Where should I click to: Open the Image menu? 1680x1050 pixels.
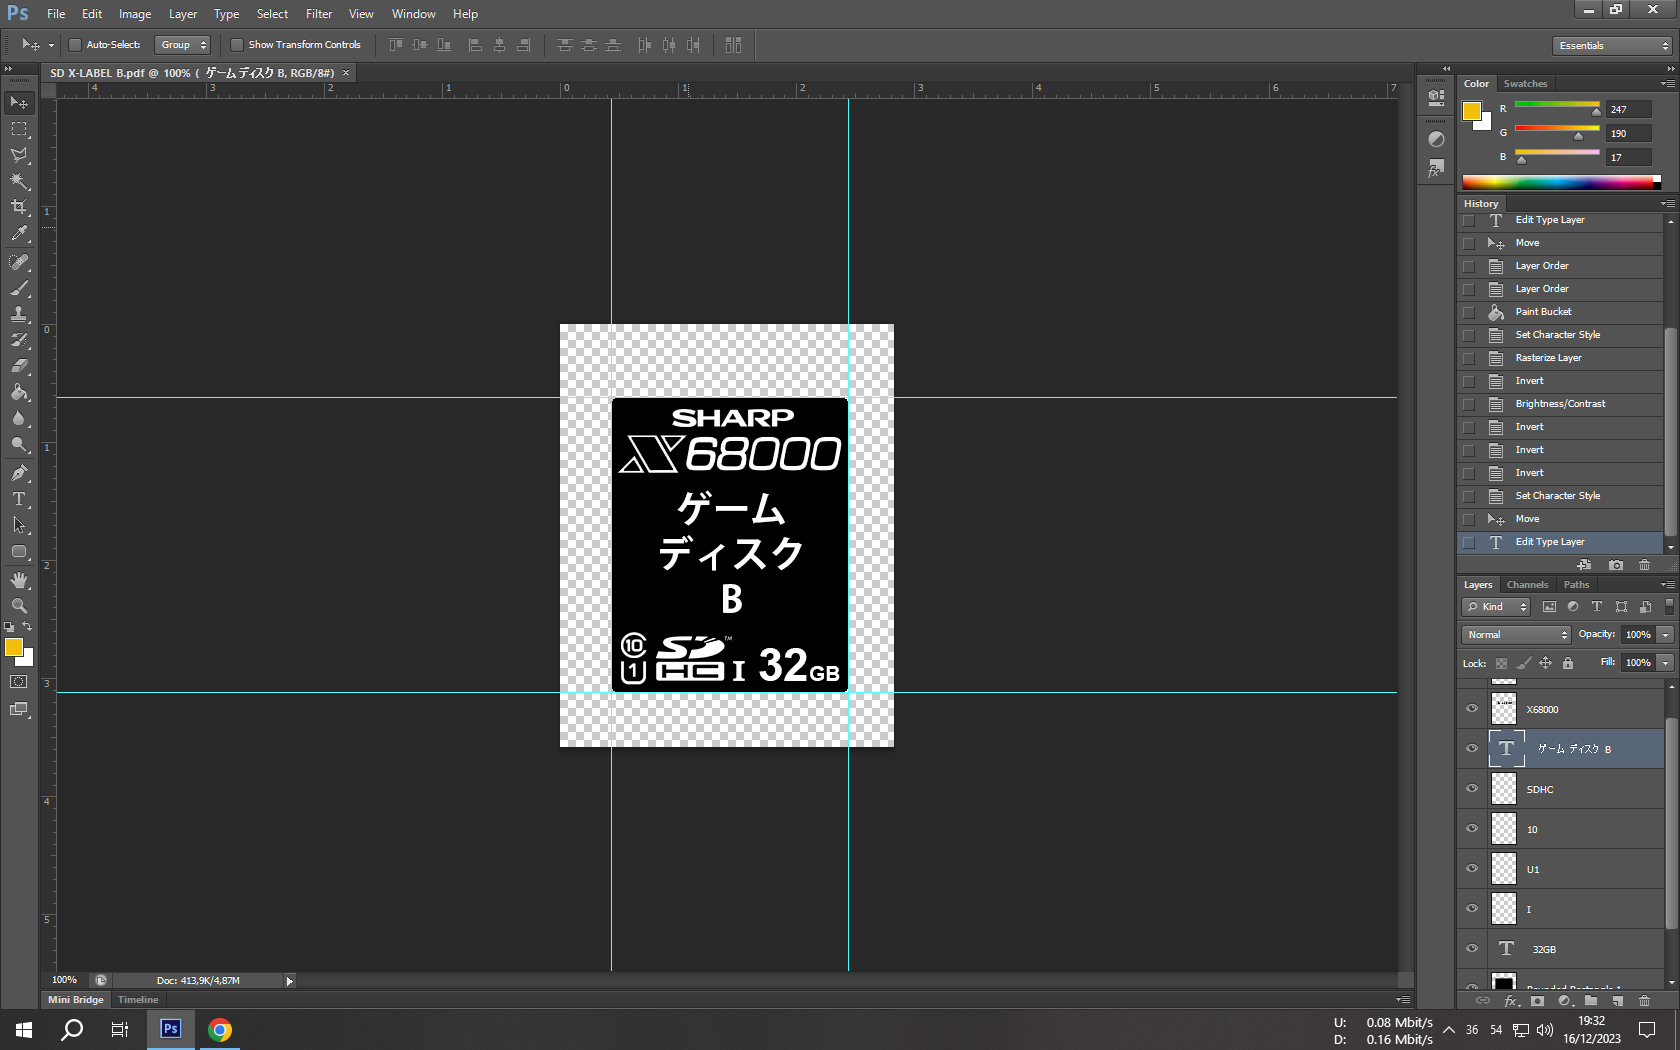click(135, 14)
